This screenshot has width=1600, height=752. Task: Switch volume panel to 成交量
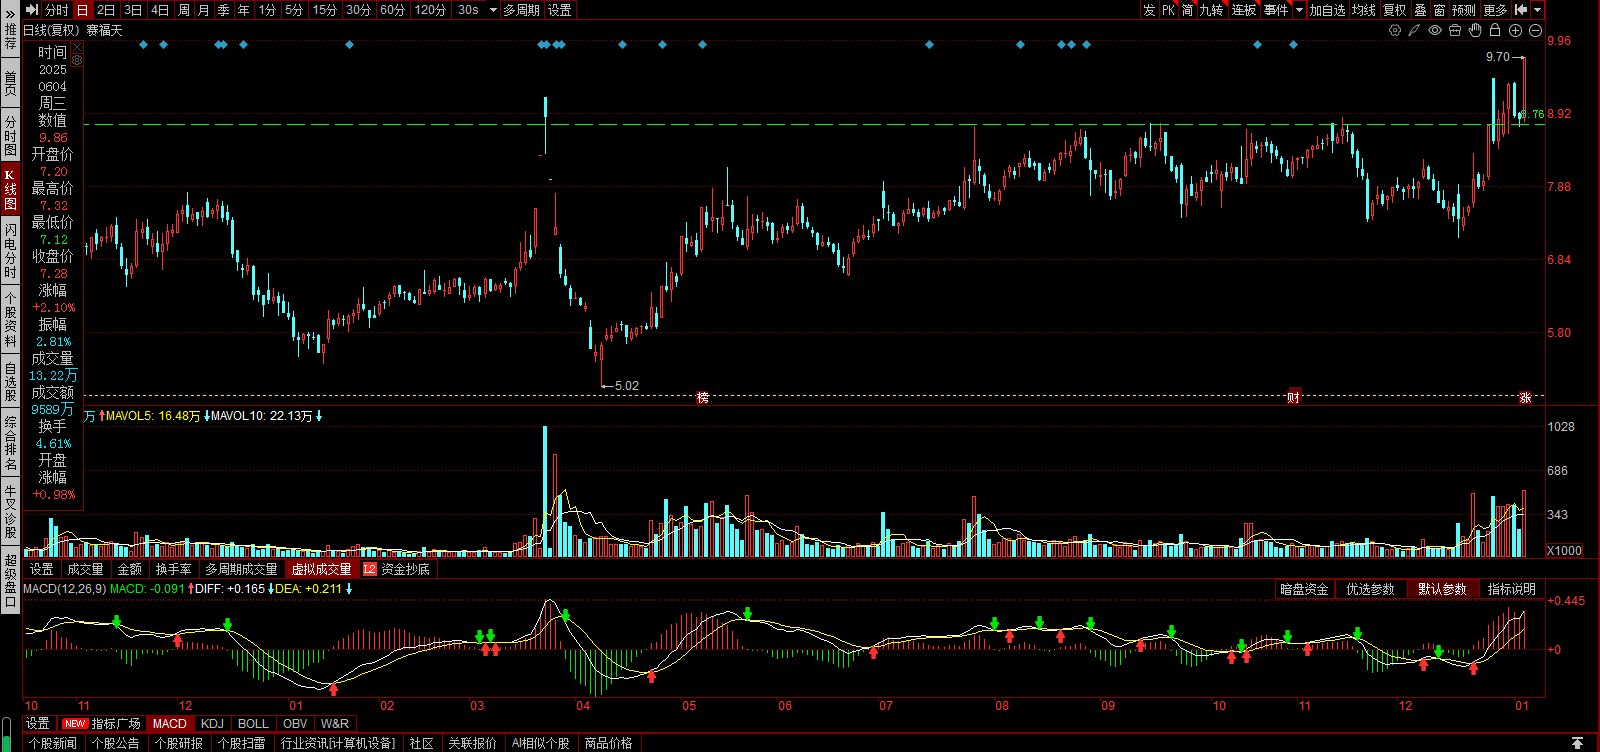85,569
